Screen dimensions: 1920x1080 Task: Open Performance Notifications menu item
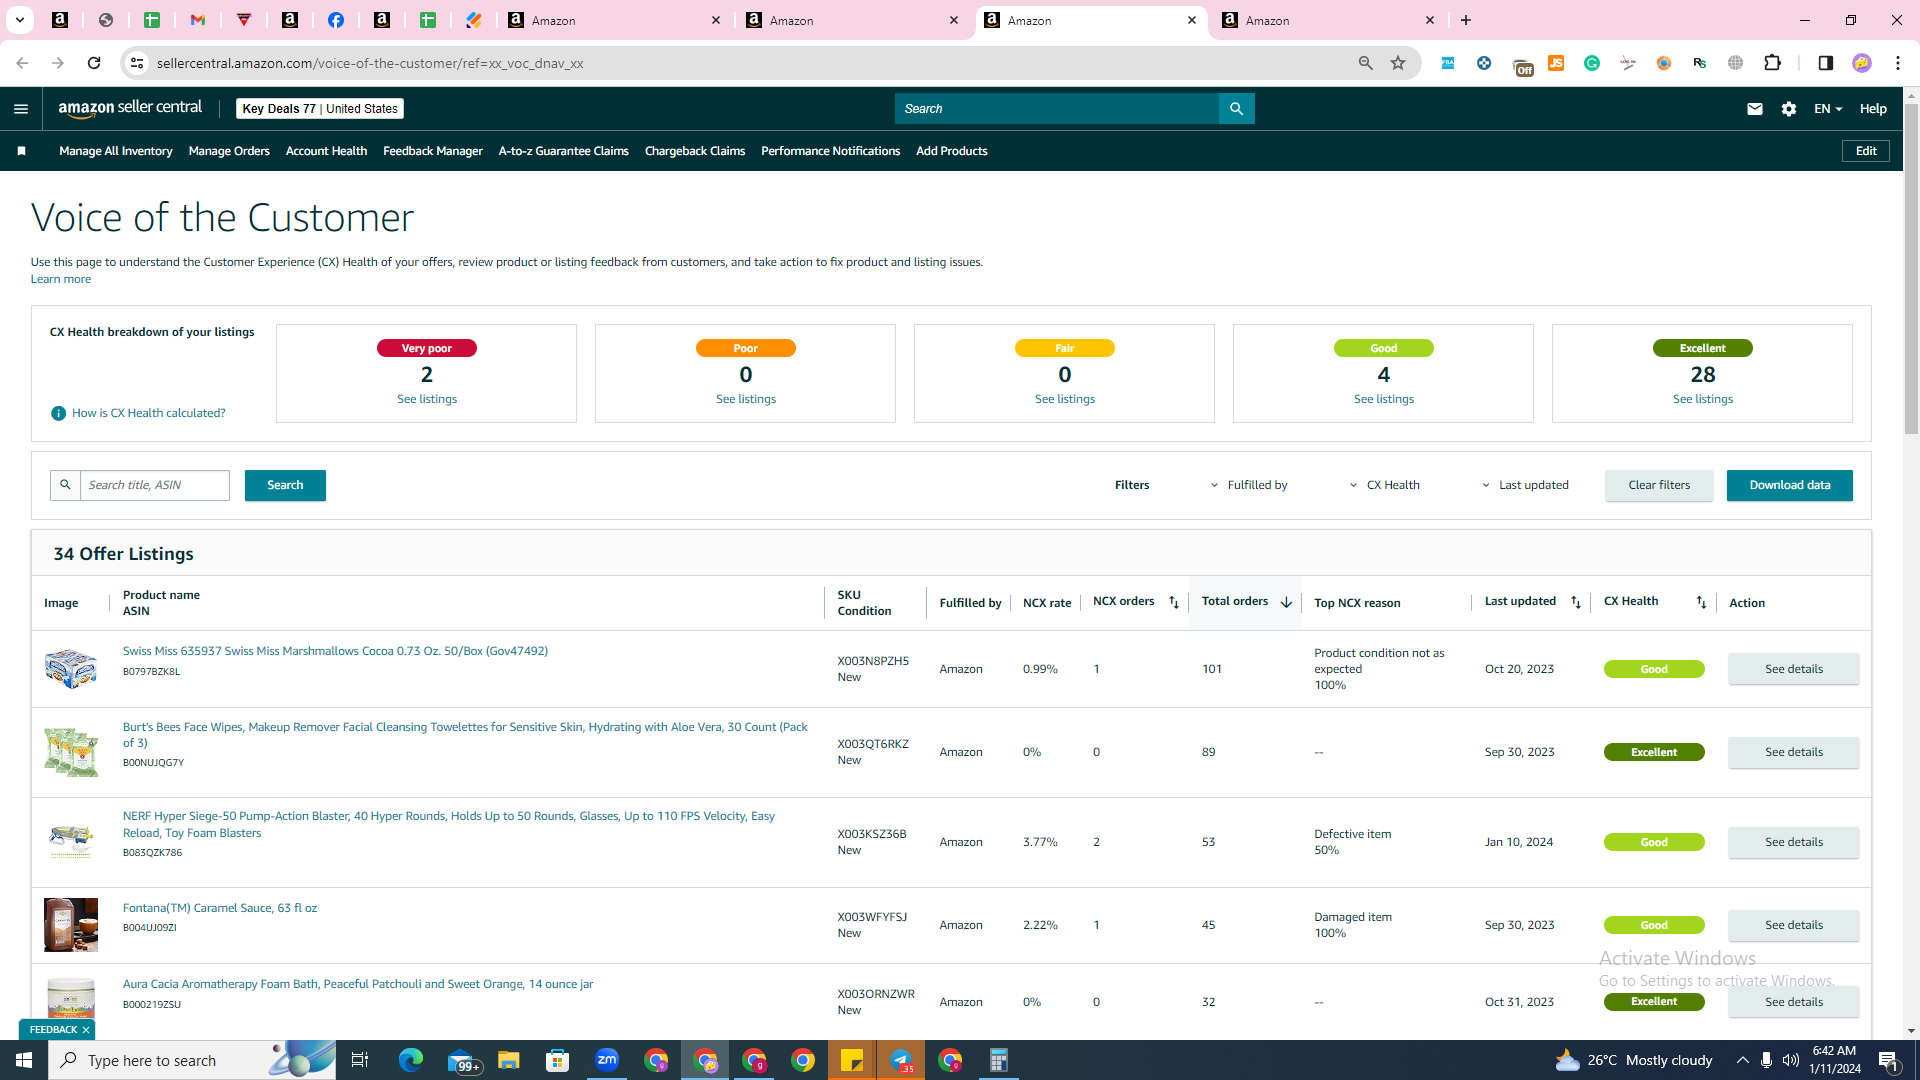tap(830, 151)
